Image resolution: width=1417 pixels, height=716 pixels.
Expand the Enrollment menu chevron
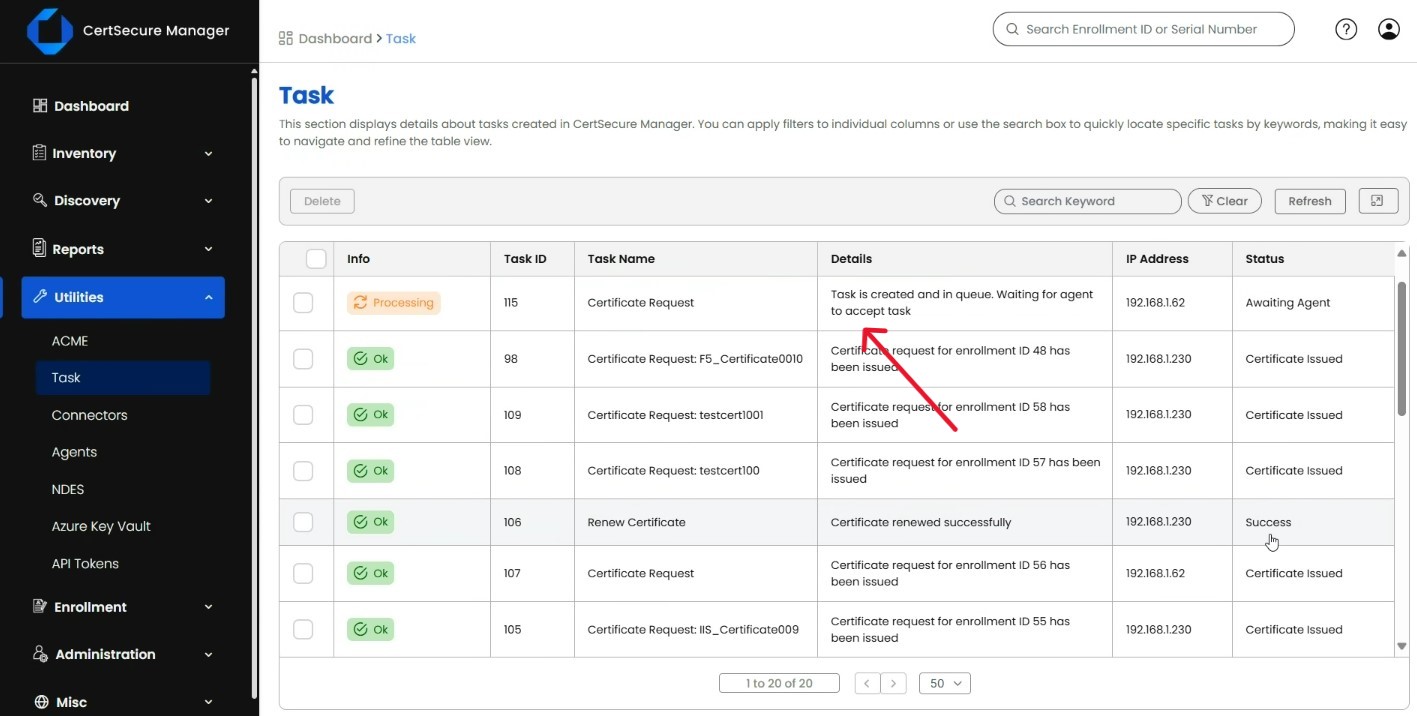pos(208,607)
